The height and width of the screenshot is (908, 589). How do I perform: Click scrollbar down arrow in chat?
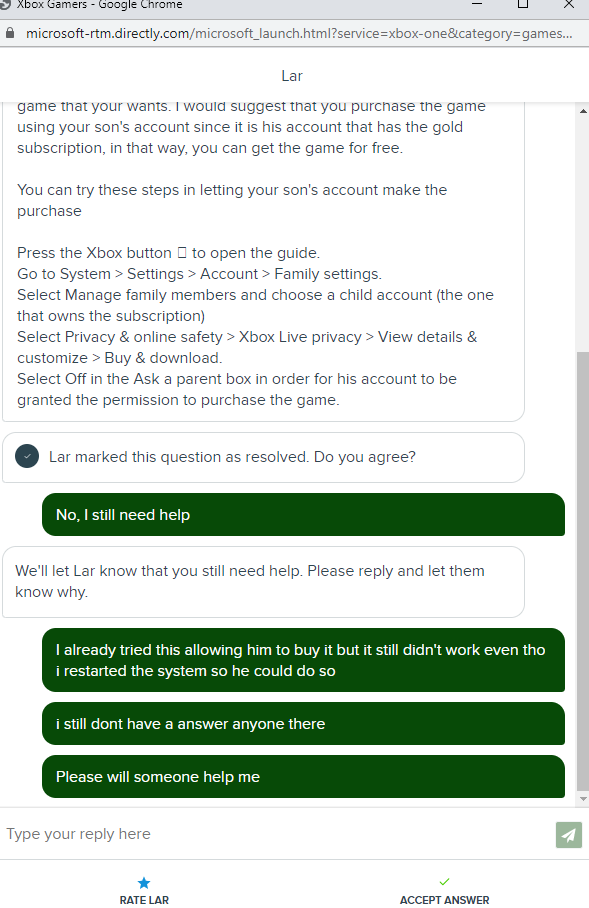tap(583, 799)
